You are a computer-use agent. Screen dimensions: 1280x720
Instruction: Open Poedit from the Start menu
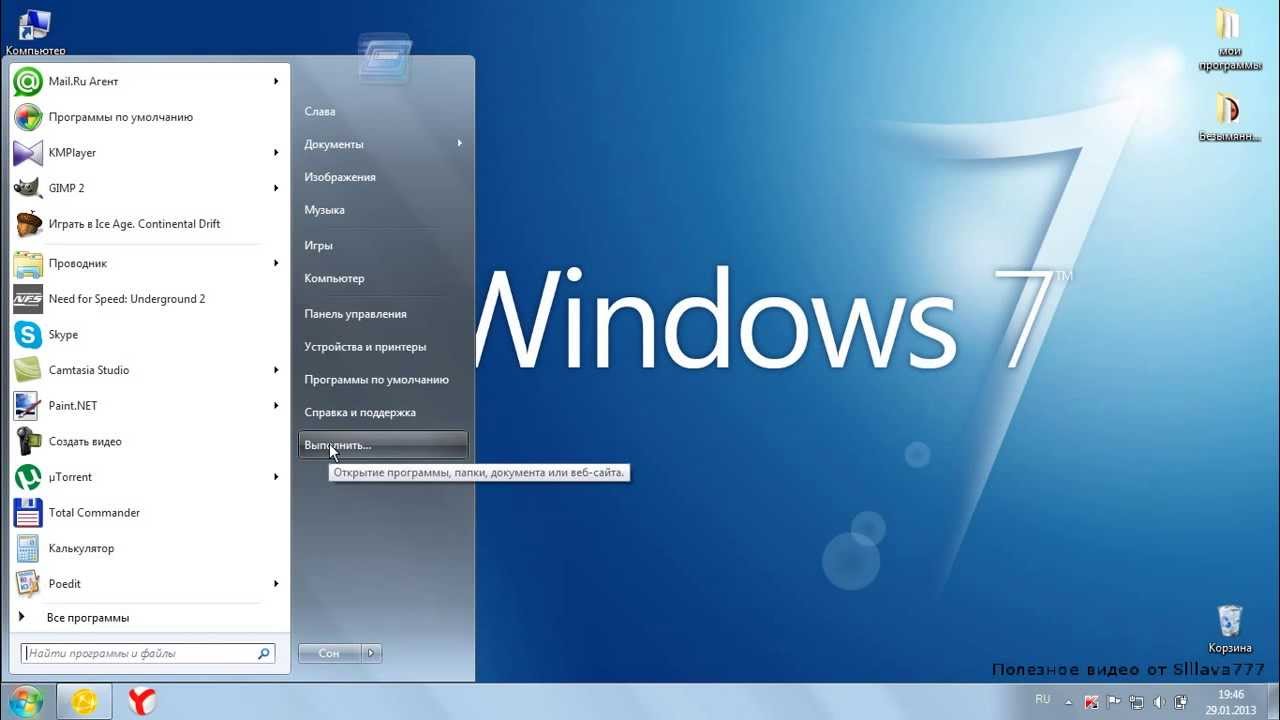pos(148,584)
